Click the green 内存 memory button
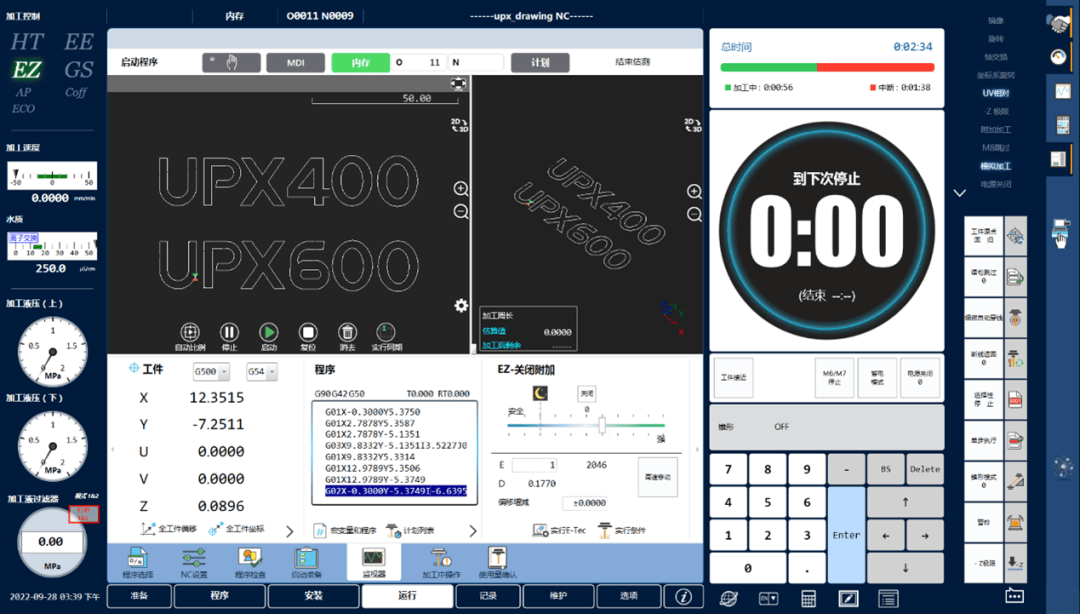 [x=360, y=63]
